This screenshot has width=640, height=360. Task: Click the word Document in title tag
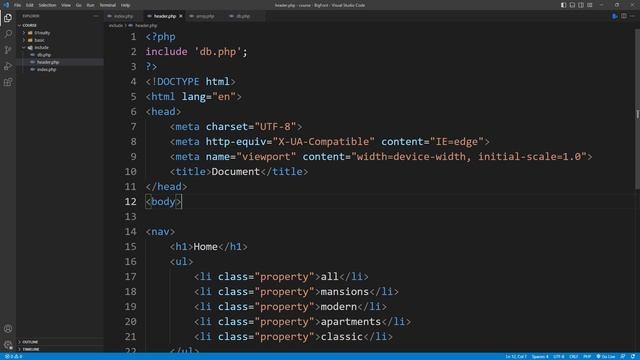(x=236, y=171)
